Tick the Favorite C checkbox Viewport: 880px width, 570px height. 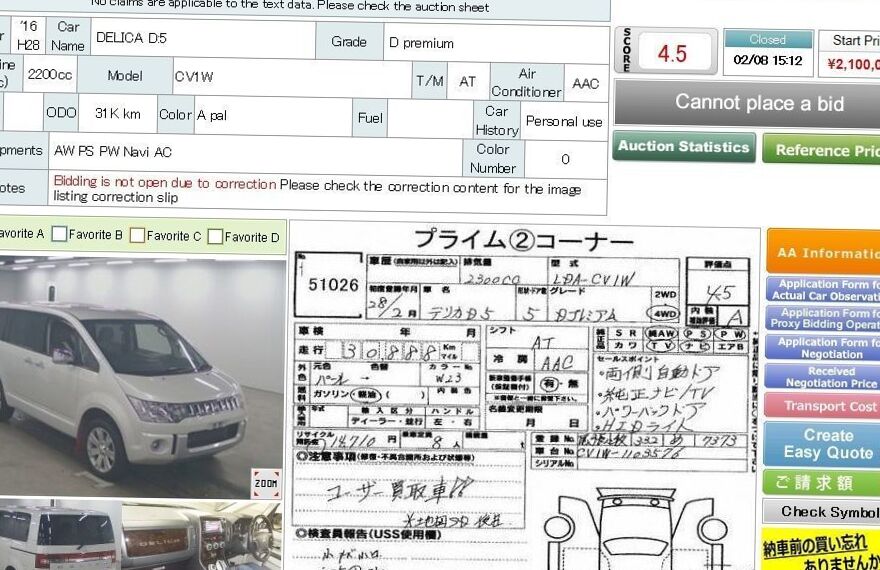point(137,235)
